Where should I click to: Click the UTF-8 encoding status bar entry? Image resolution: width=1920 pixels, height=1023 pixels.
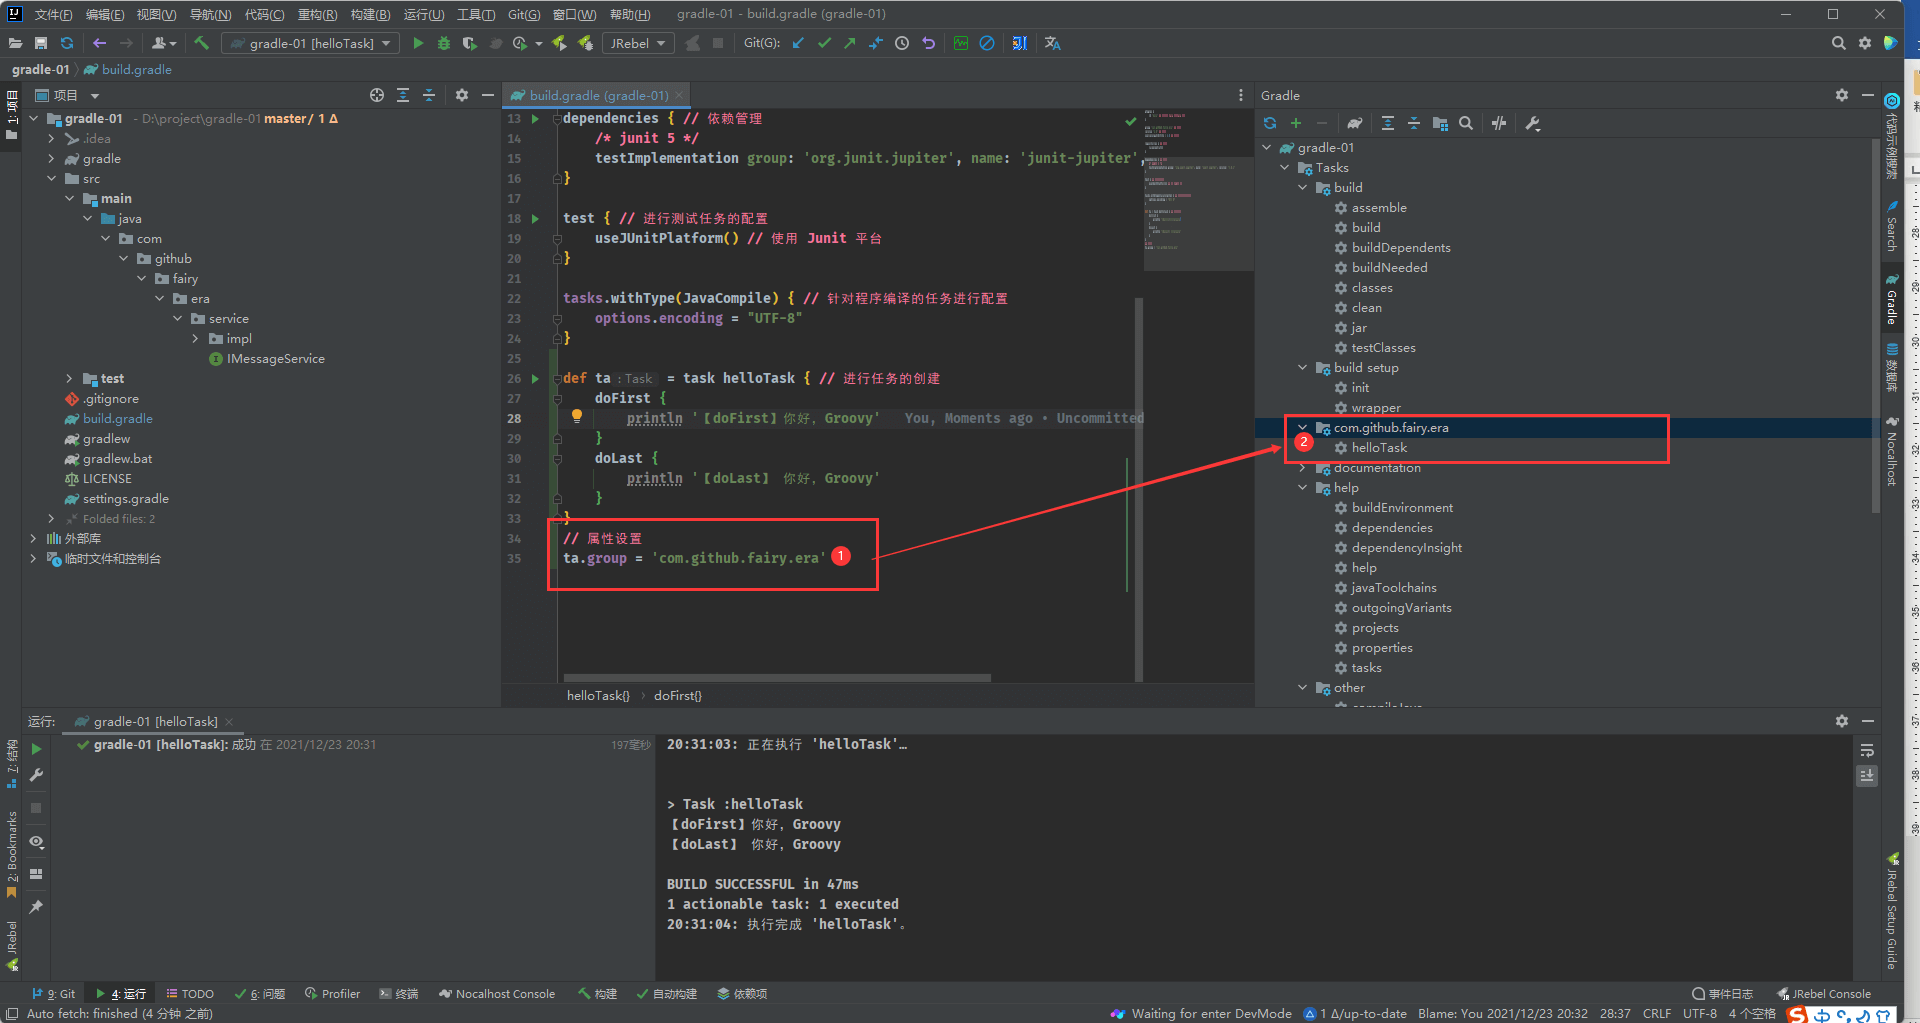(1700, 1014)
